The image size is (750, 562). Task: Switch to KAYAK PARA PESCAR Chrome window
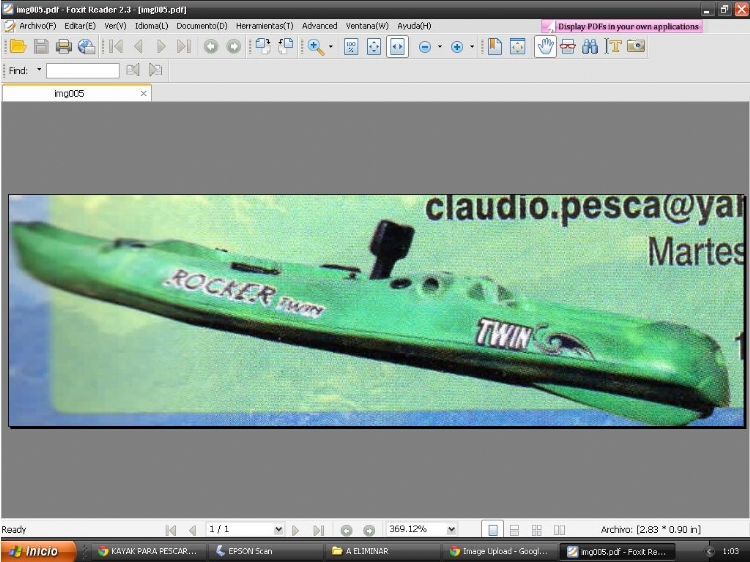tap(148, 551)
